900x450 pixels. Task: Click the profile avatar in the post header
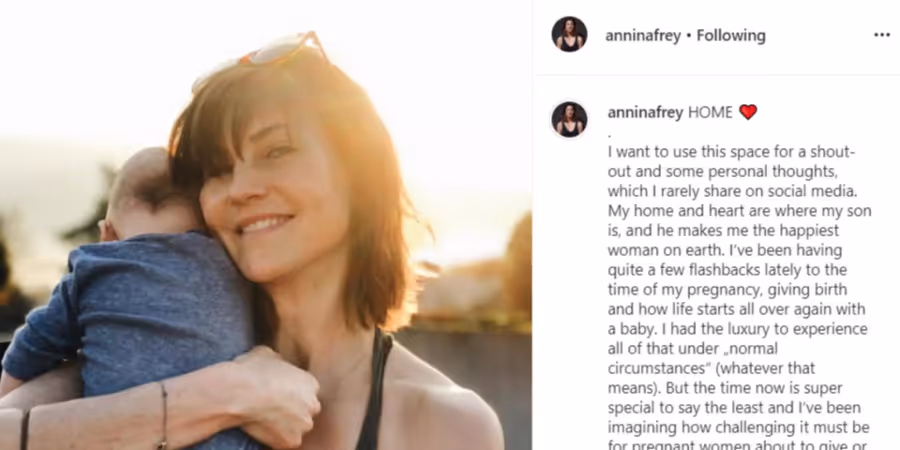coord(569,34)
